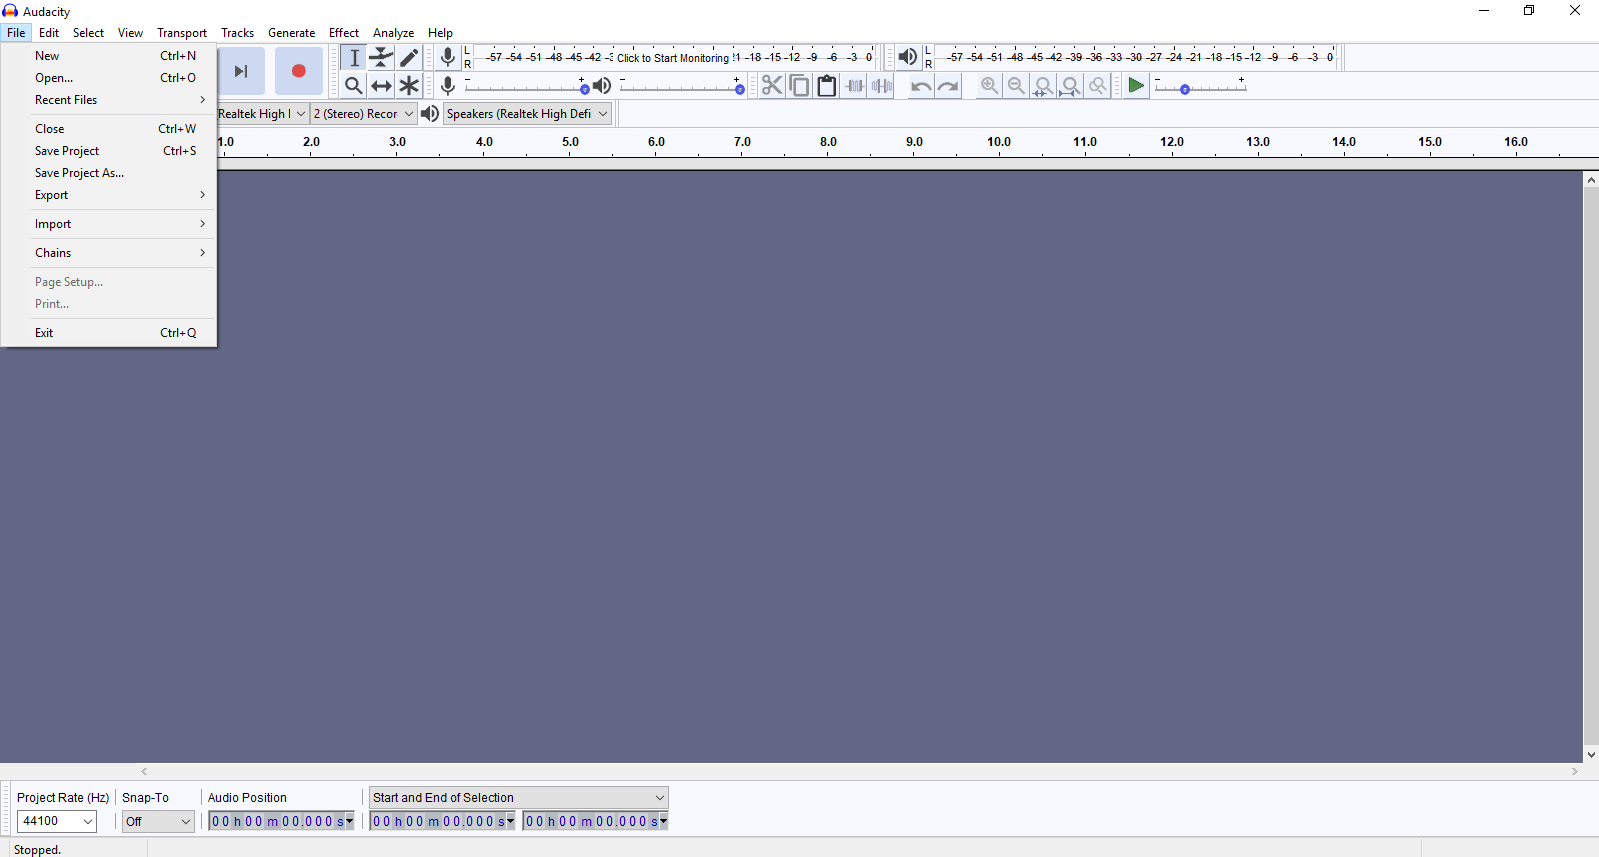Select the Draw (pencil) tool
This screenshot has width=1599, height=857.
click(409, 58)
